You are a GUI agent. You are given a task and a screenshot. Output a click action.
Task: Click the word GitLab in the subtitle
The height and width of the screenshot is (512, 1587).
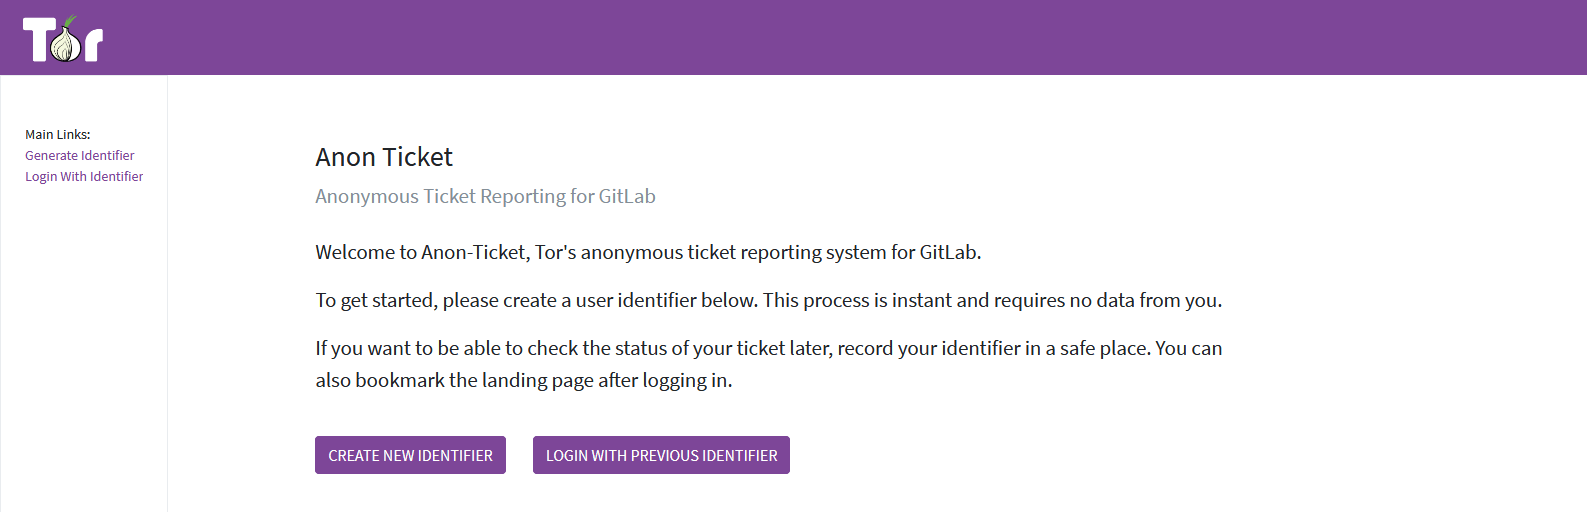(627, 196)
